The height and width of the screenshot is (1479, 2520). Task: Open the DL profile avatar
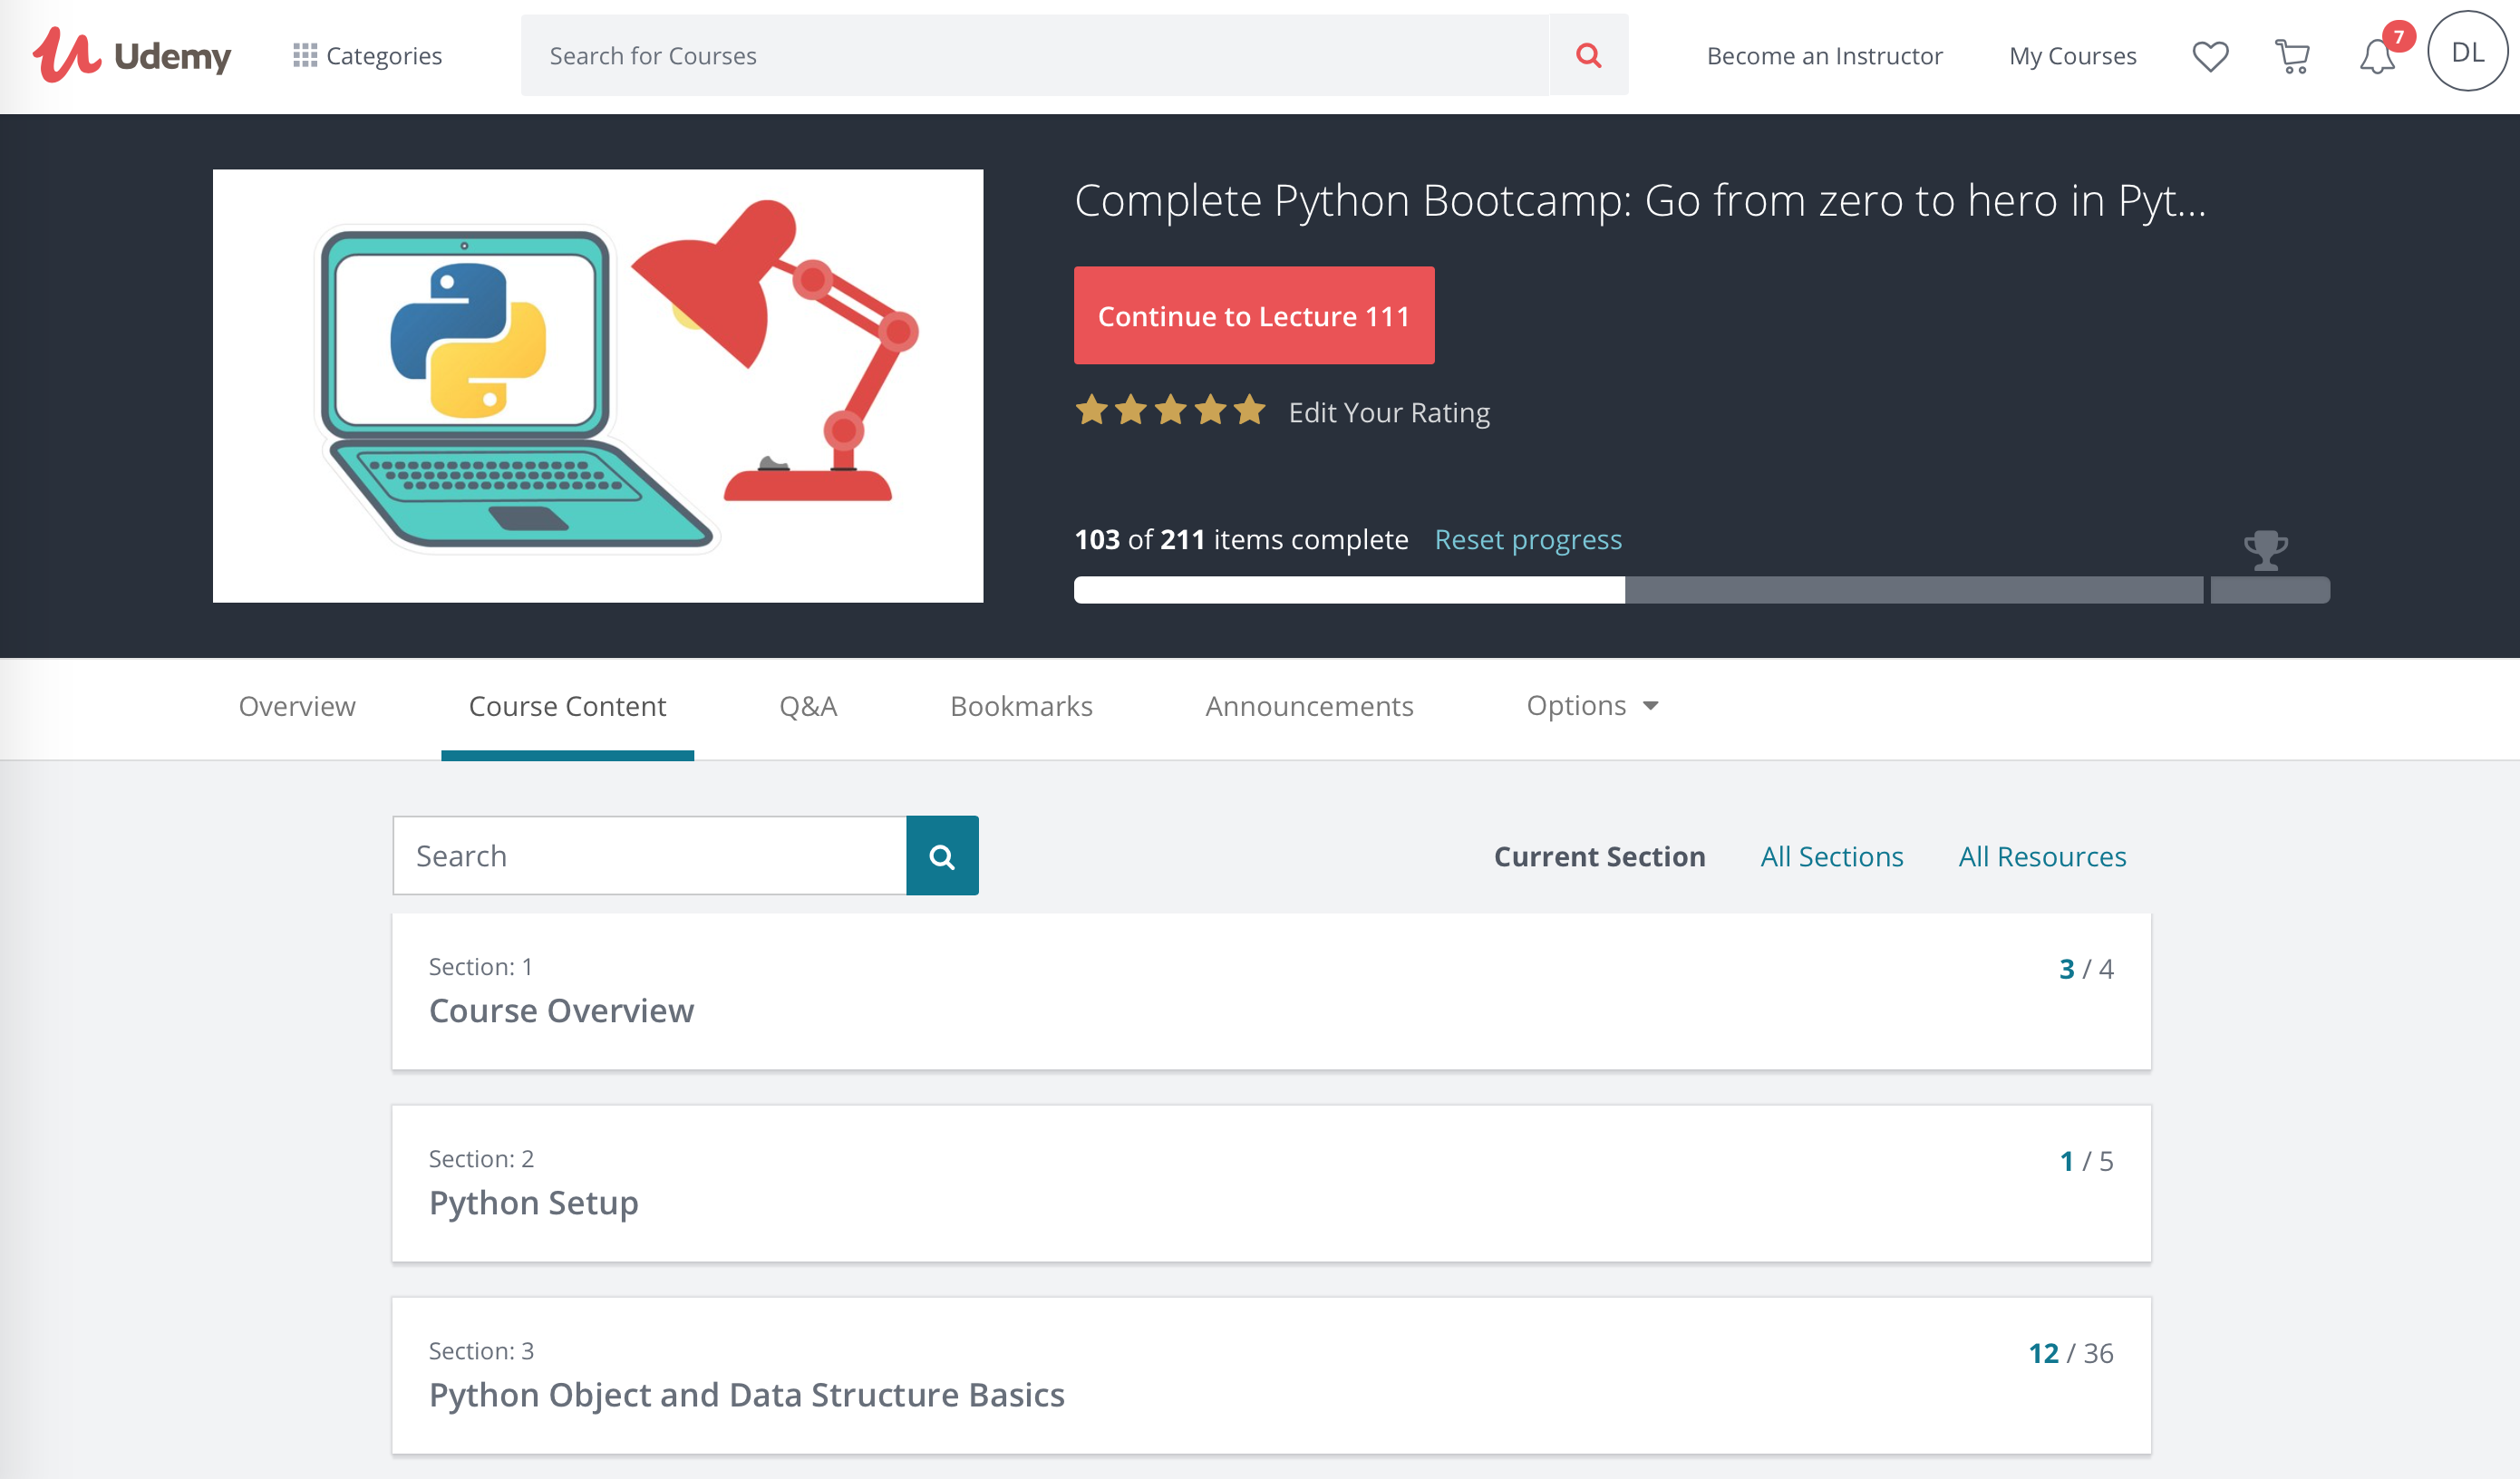tap(2467, 52)
